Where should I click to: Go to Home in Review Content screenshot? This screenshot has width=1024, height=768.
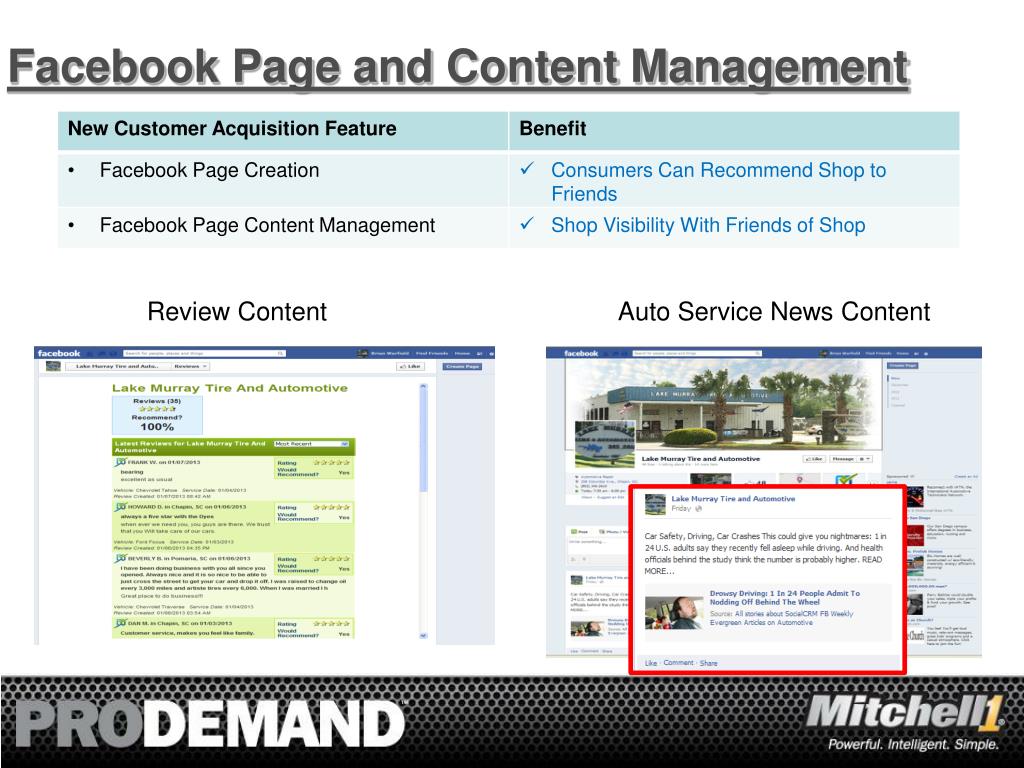coord(462,353)
